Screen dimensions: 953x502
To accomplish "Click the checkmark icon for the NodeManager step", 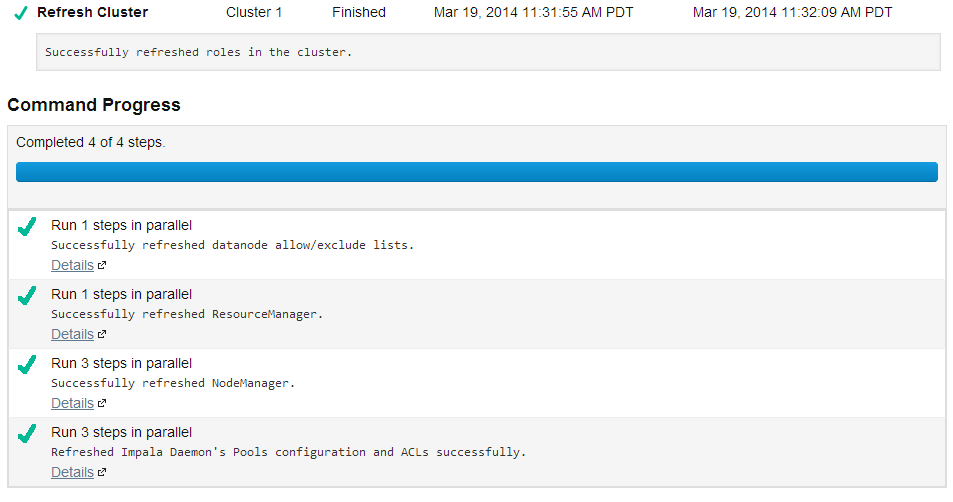I will click(x=27, y=365).
